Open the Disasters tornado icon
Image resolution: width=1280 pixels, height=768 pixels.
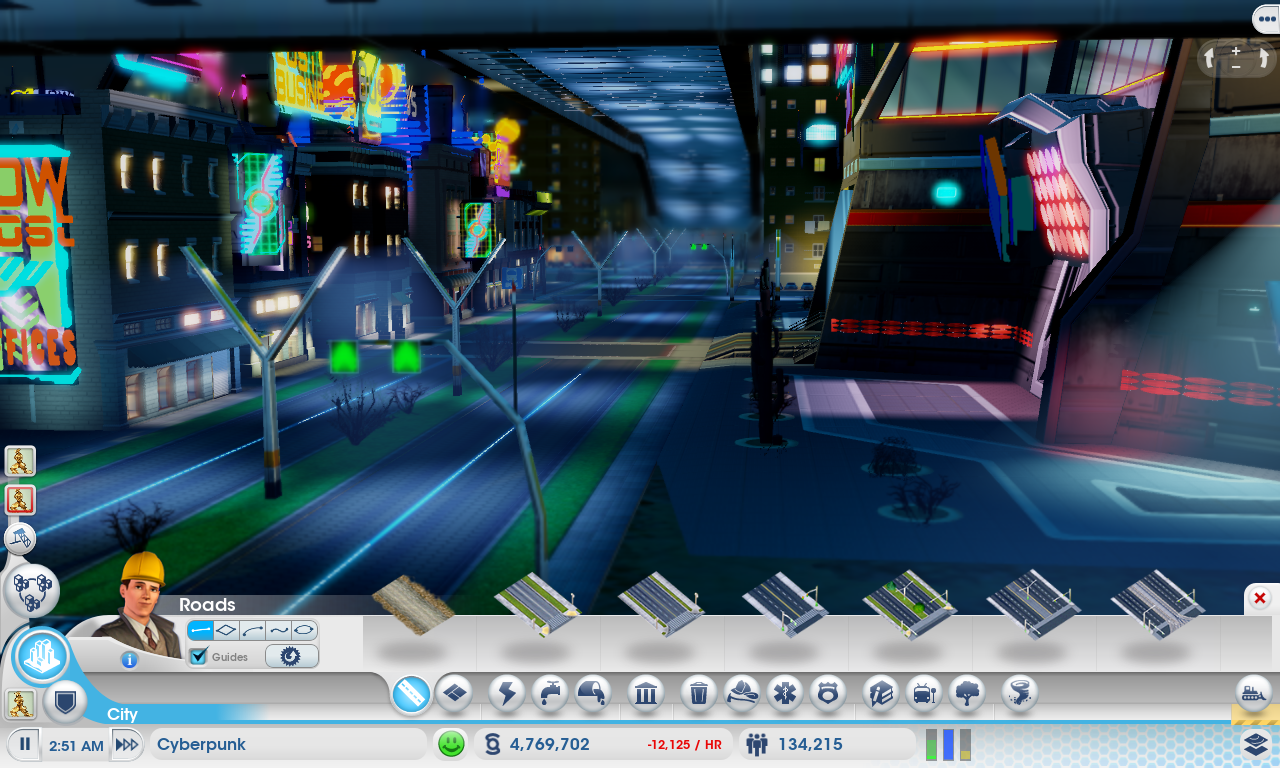(1019, 693)
